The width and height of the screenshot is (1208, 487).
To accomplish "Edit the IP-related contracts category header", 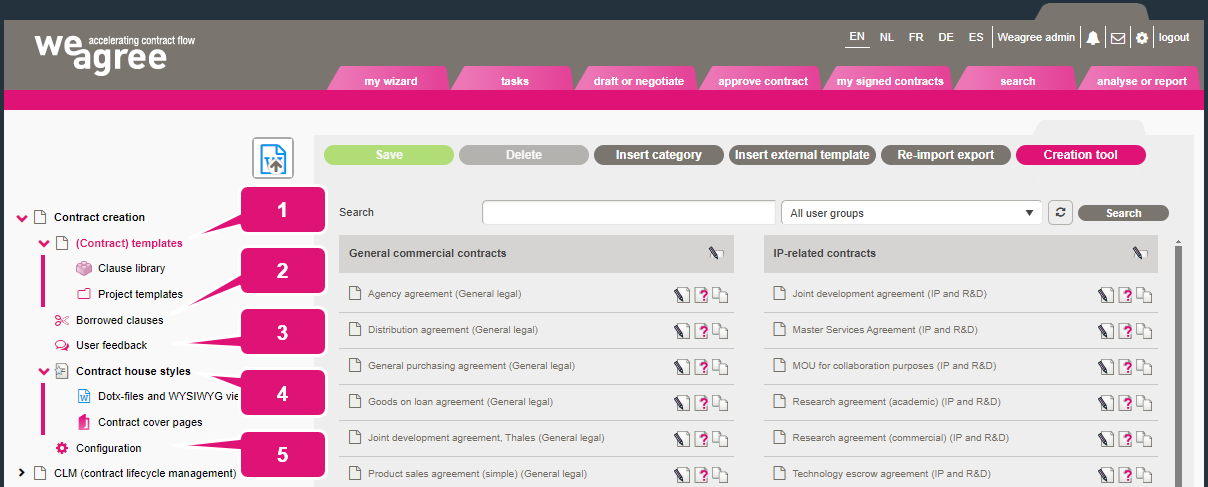I will (x=1140, y=254).
